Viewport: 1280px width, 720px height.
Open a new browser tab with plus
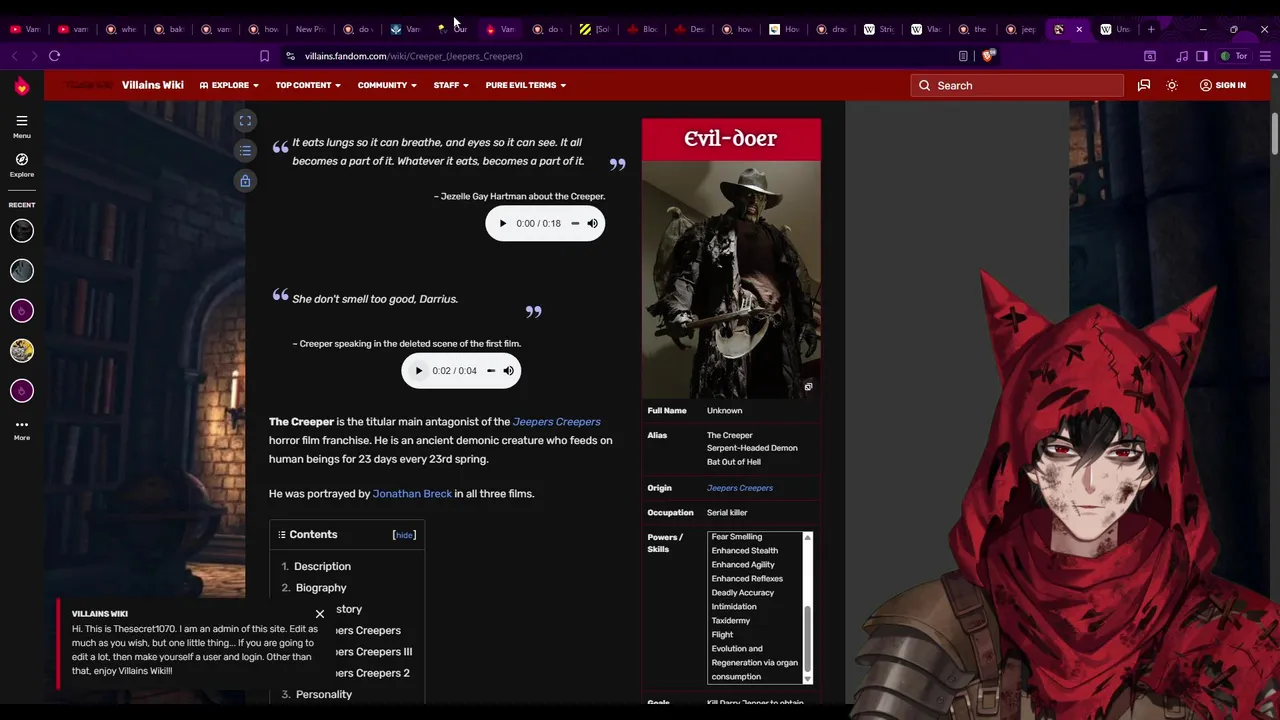click(1151, 29)
